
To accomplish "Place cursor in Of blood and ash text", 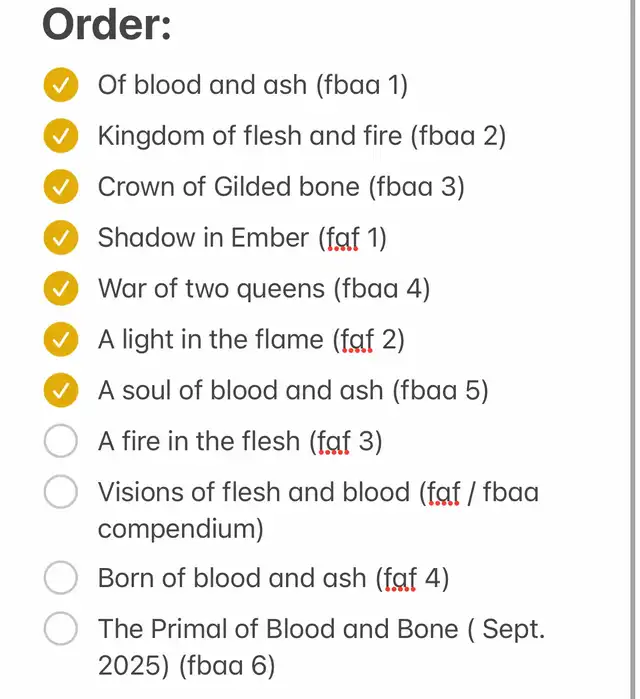I will (x=202, y=85).
